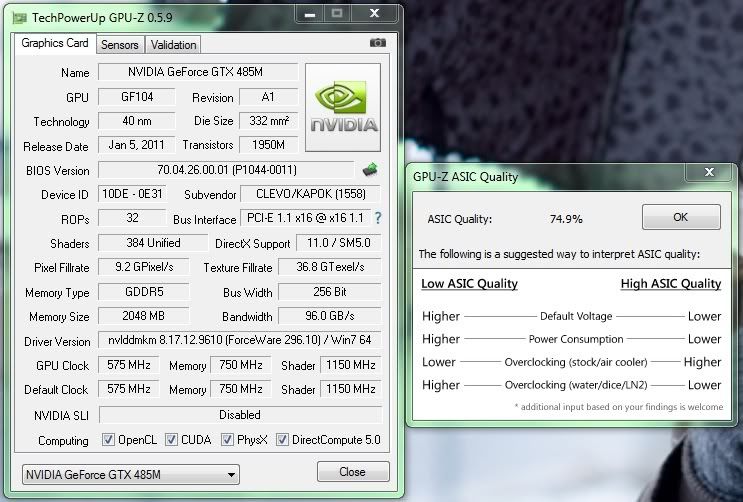Image resolution: width=743 pixels, height=502 pixels.
Task: Click the NVIDIA SLI field showing Disabled
Action: (240, 415)
